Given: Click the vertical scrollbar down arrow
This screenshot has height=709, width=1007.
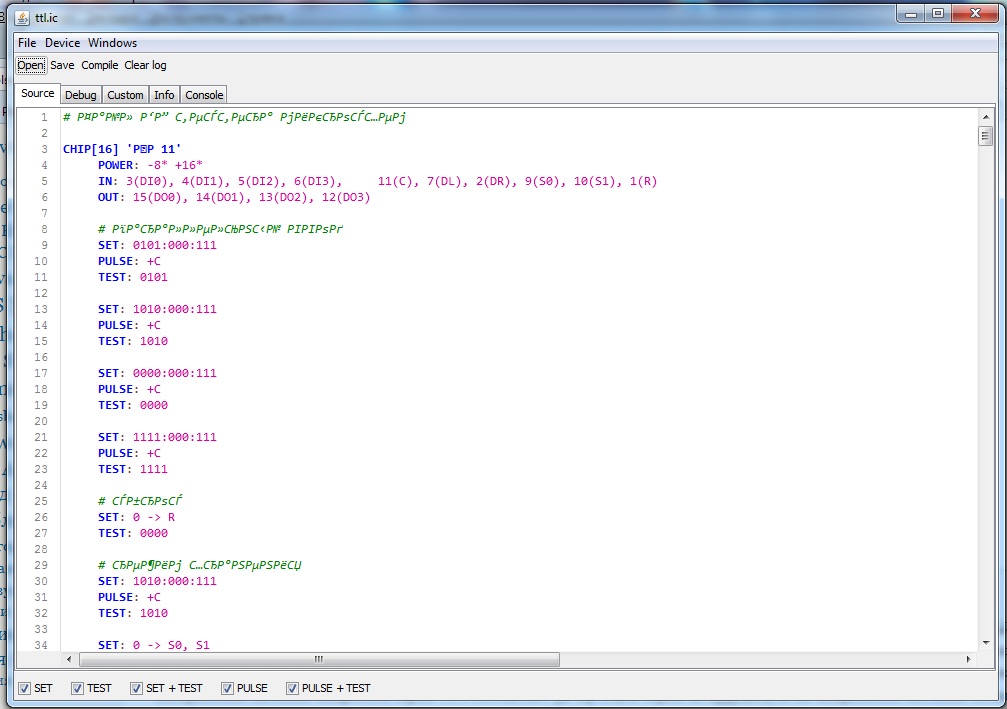Looking at the screenshot, I should [985, 642].
